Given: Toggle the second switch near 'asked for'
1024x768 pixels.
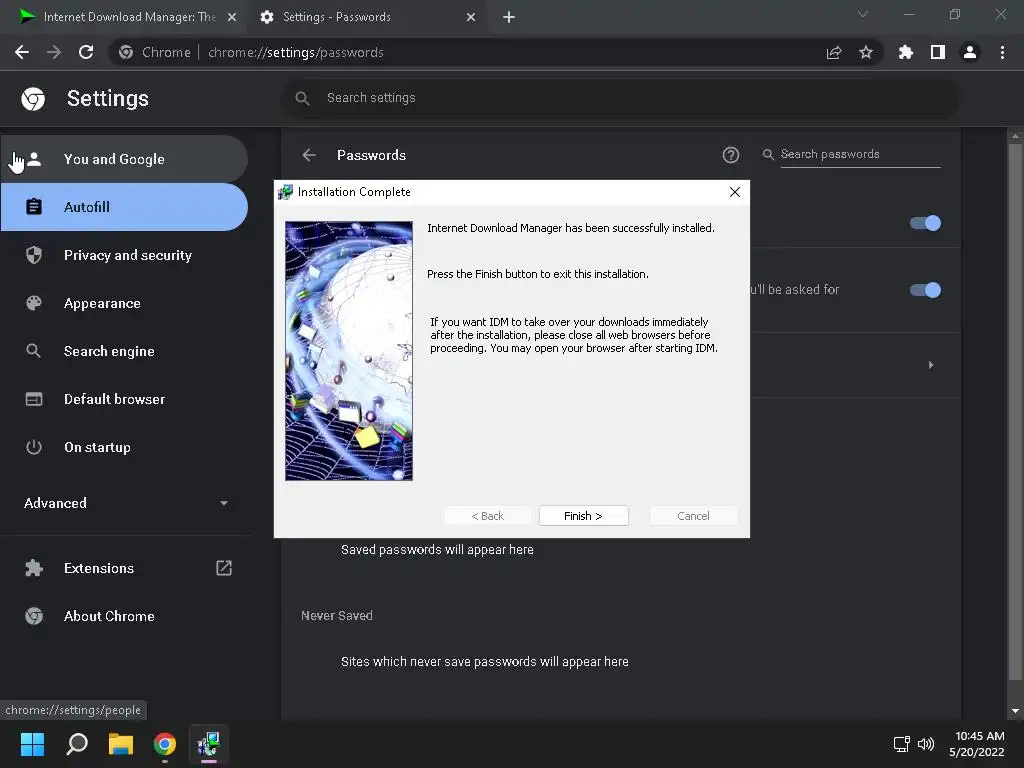Looking at the screenshot, I should pos(925,290).
